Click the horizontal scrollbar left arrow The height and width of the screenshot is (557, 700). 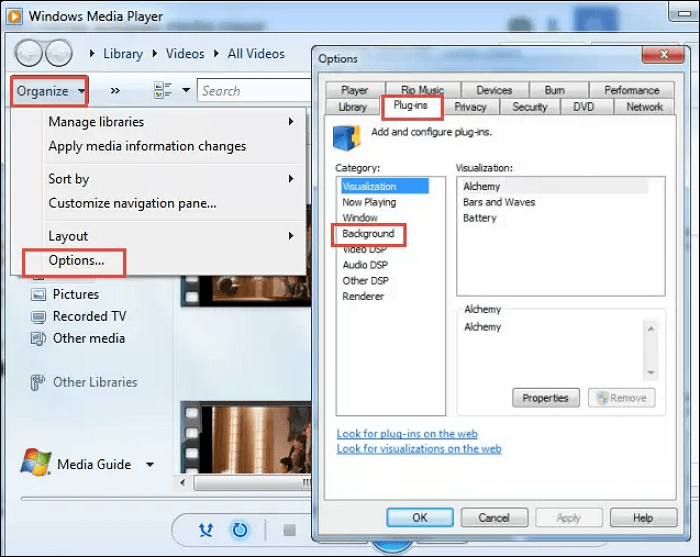182,482
